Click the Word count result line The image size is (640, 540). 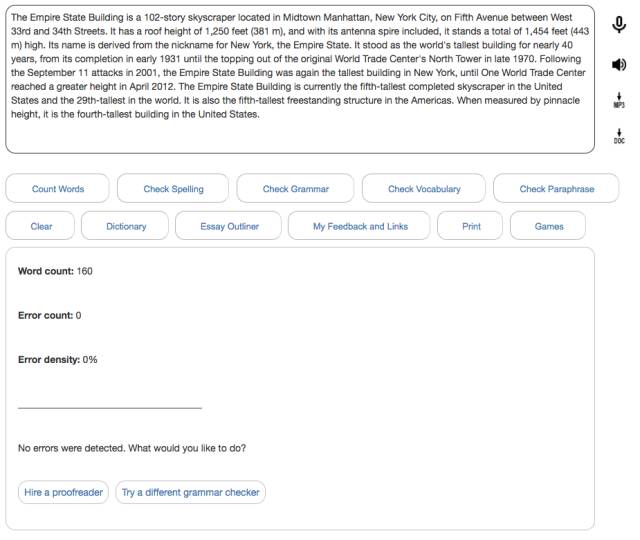[x=56, y=271]
